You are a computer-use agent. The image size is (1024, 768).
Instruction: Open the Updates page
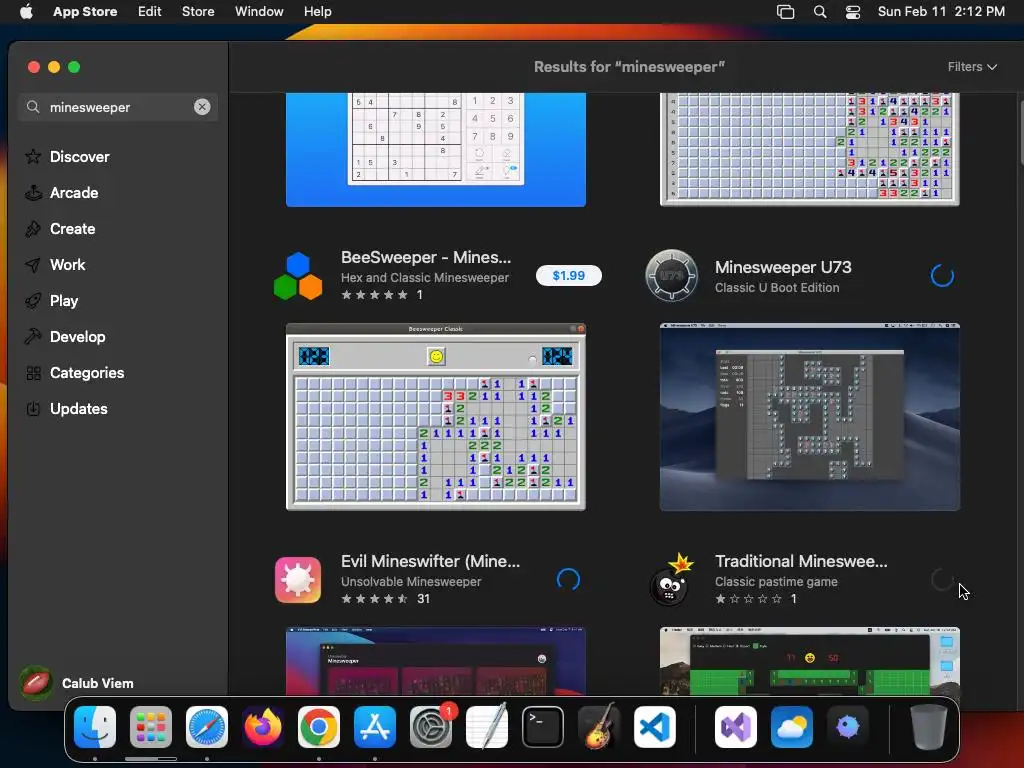point(78,408)
